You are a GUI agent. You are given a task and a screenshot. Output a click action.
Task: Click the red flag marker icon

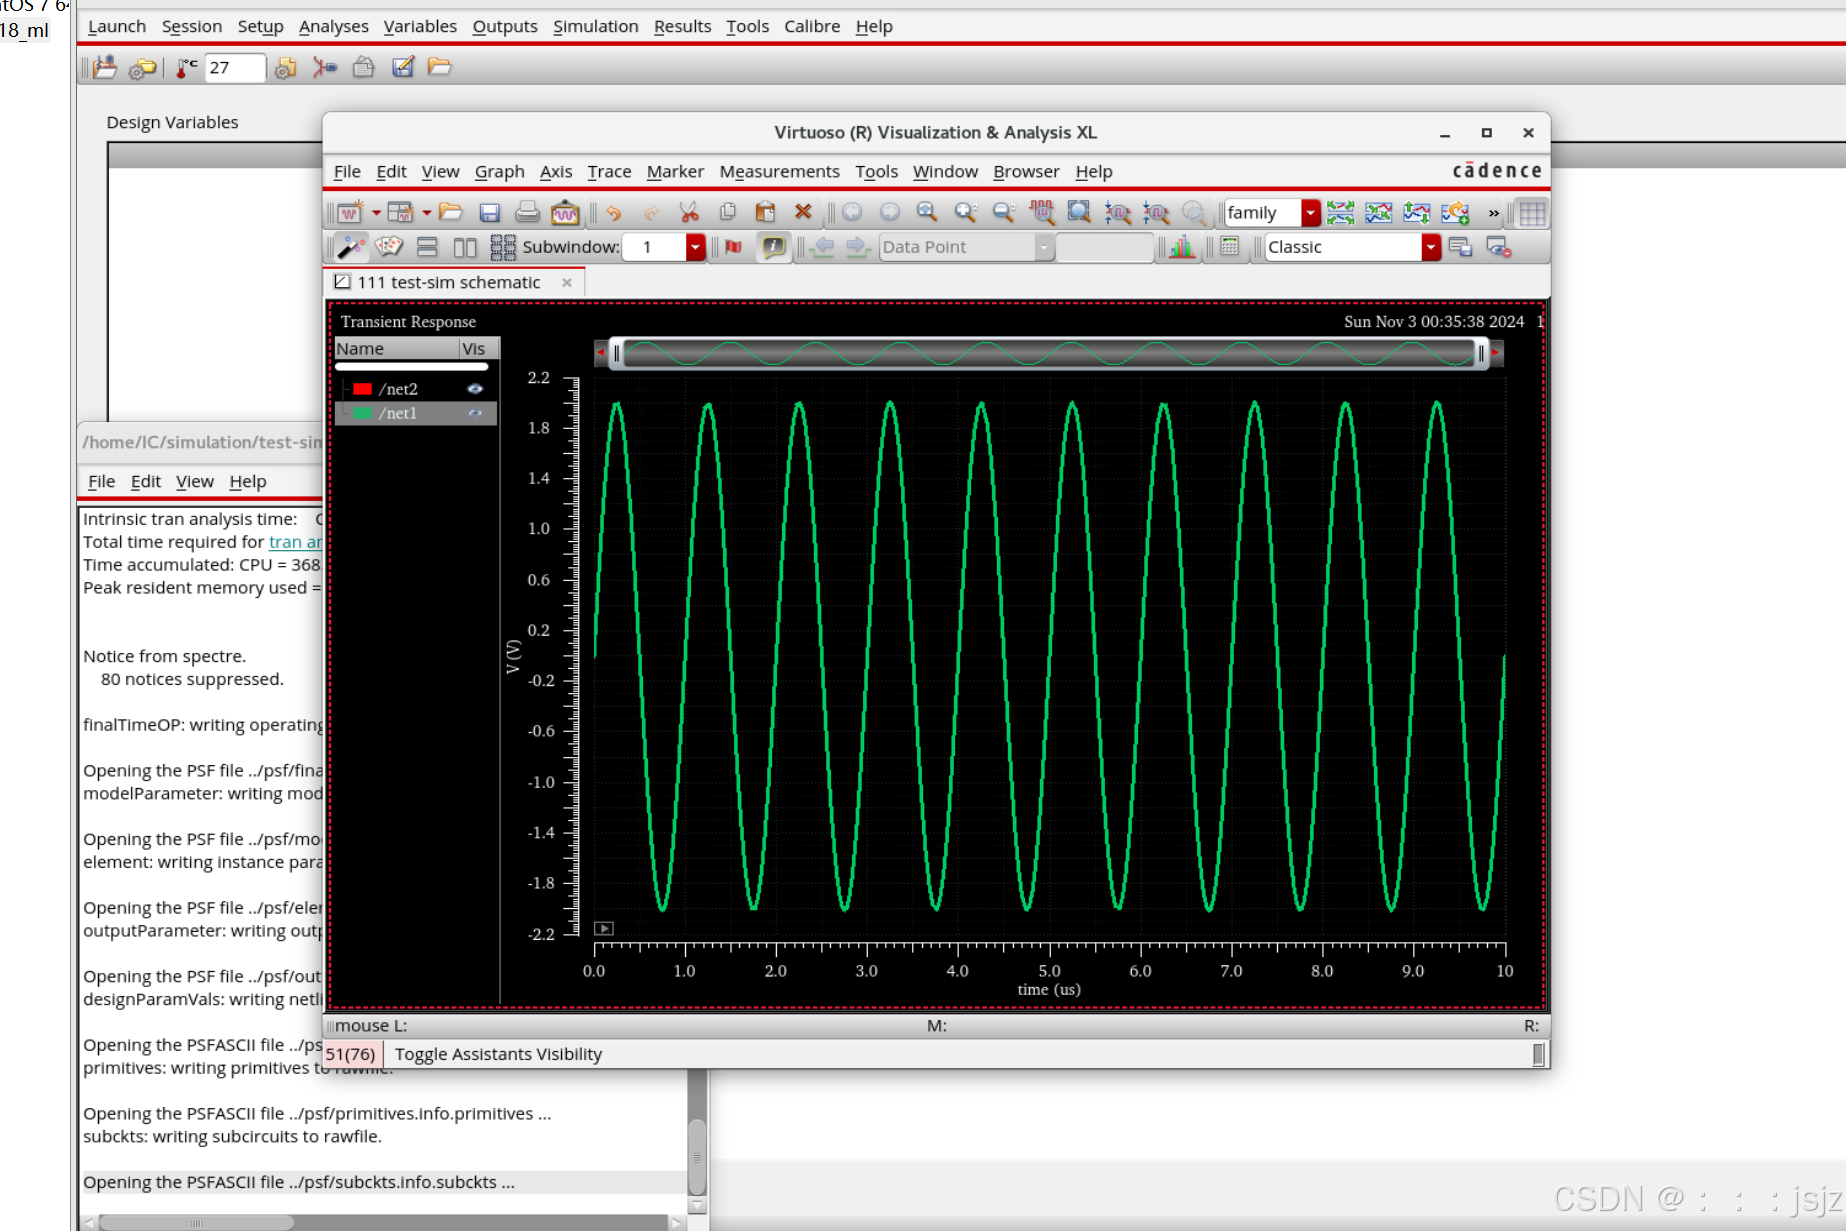click(x=734, y=247)
